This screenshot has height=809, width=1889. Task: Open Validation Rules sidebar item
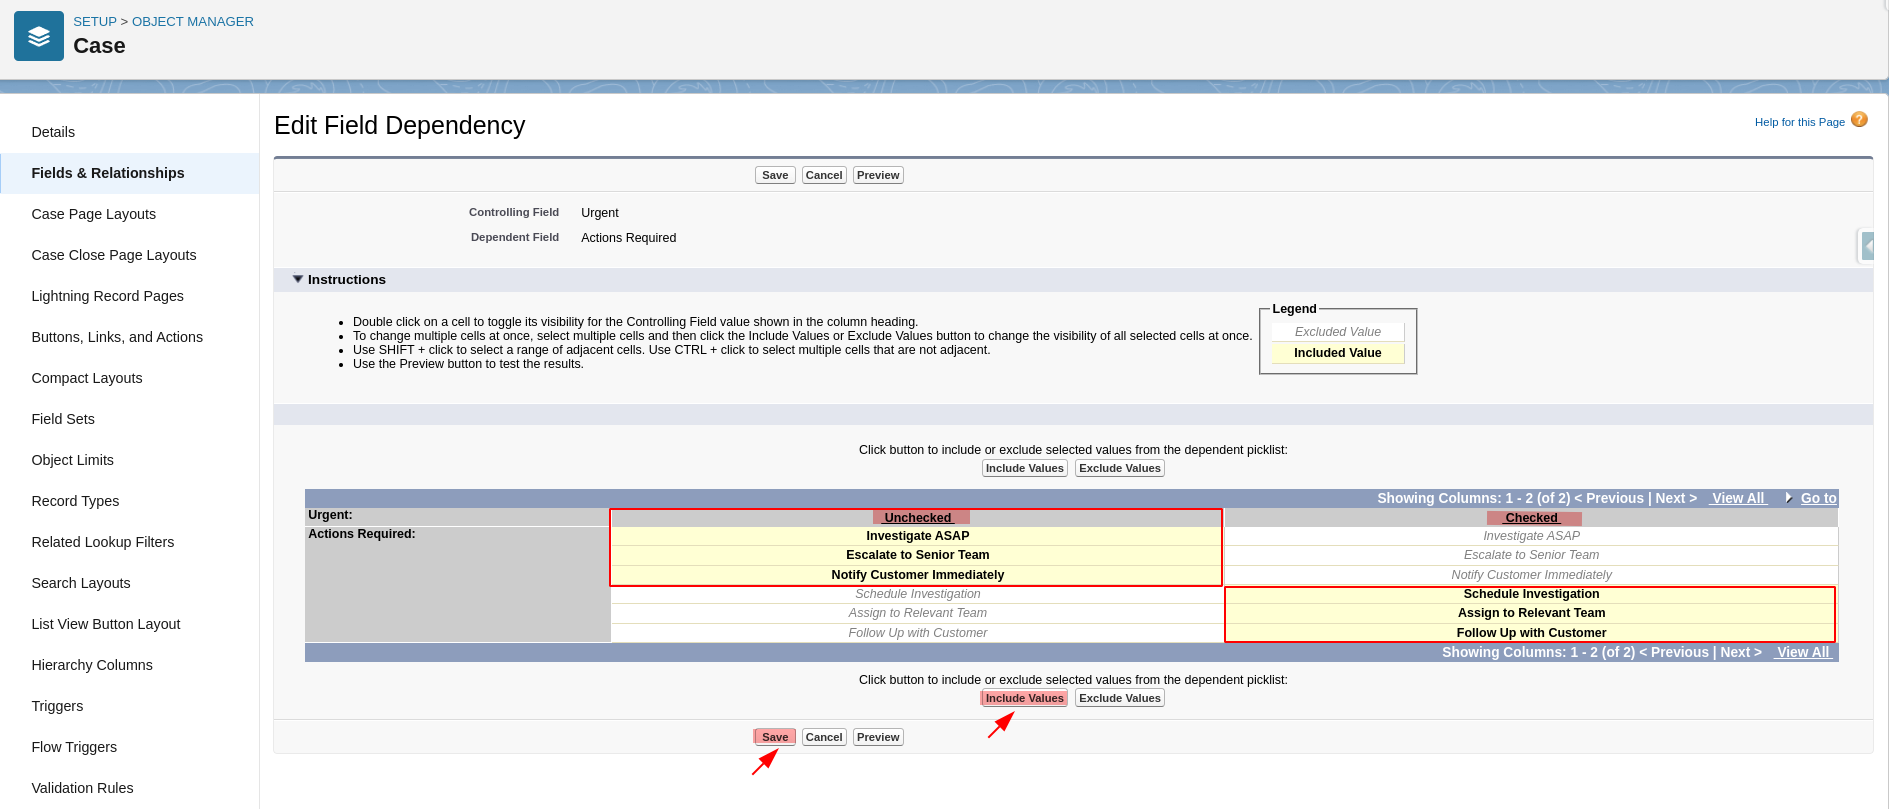click(x=82, y=788)
